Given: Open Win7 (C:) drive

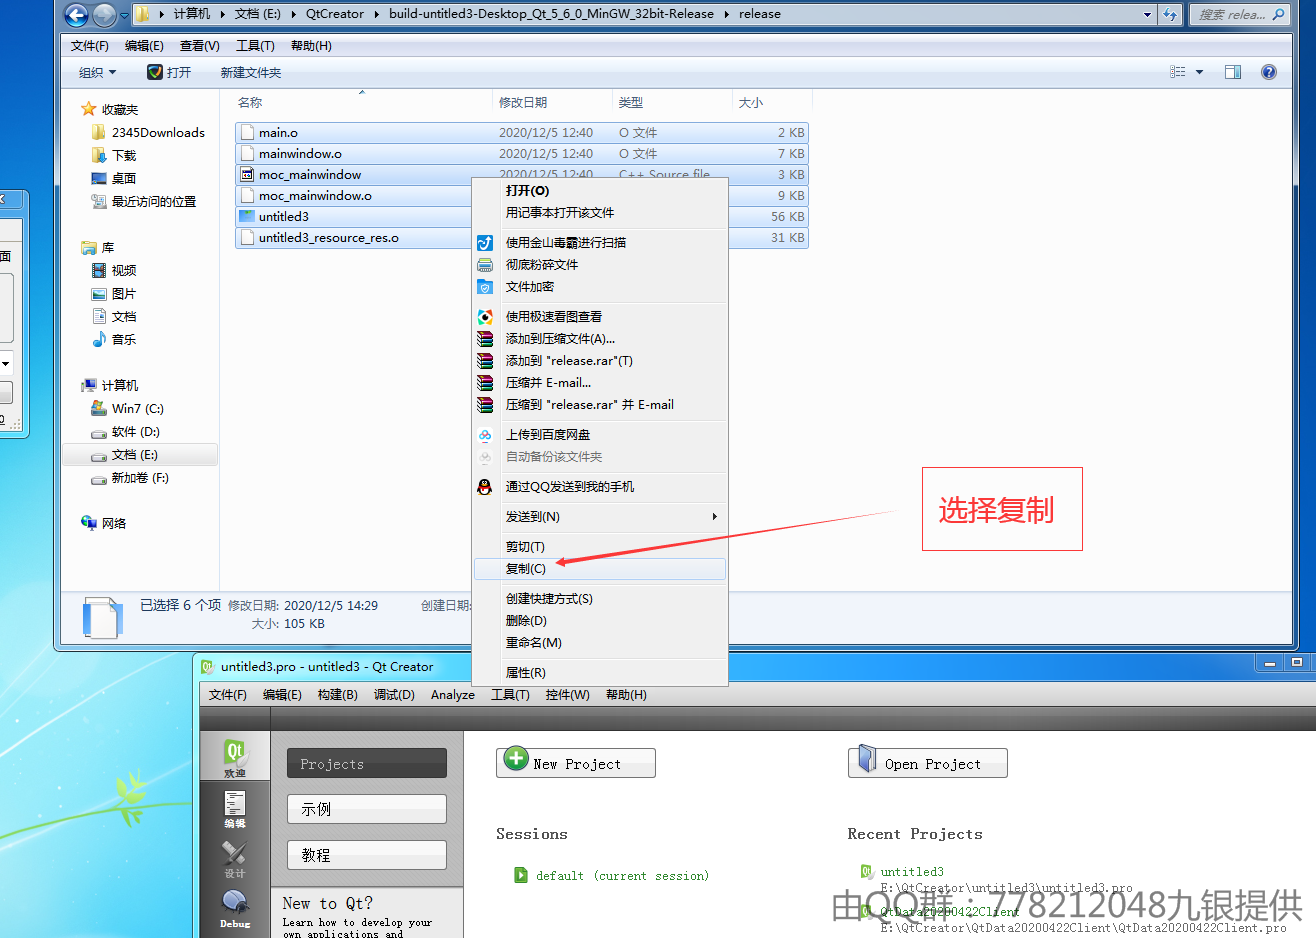Looking at the screenshot, I should click(x=127, y=409).
